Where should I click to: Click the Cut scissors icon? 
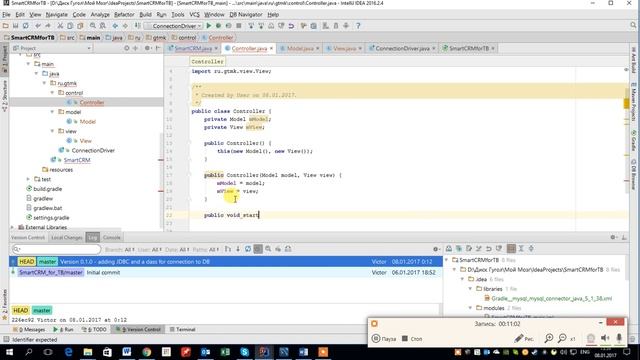coord(60,26)
